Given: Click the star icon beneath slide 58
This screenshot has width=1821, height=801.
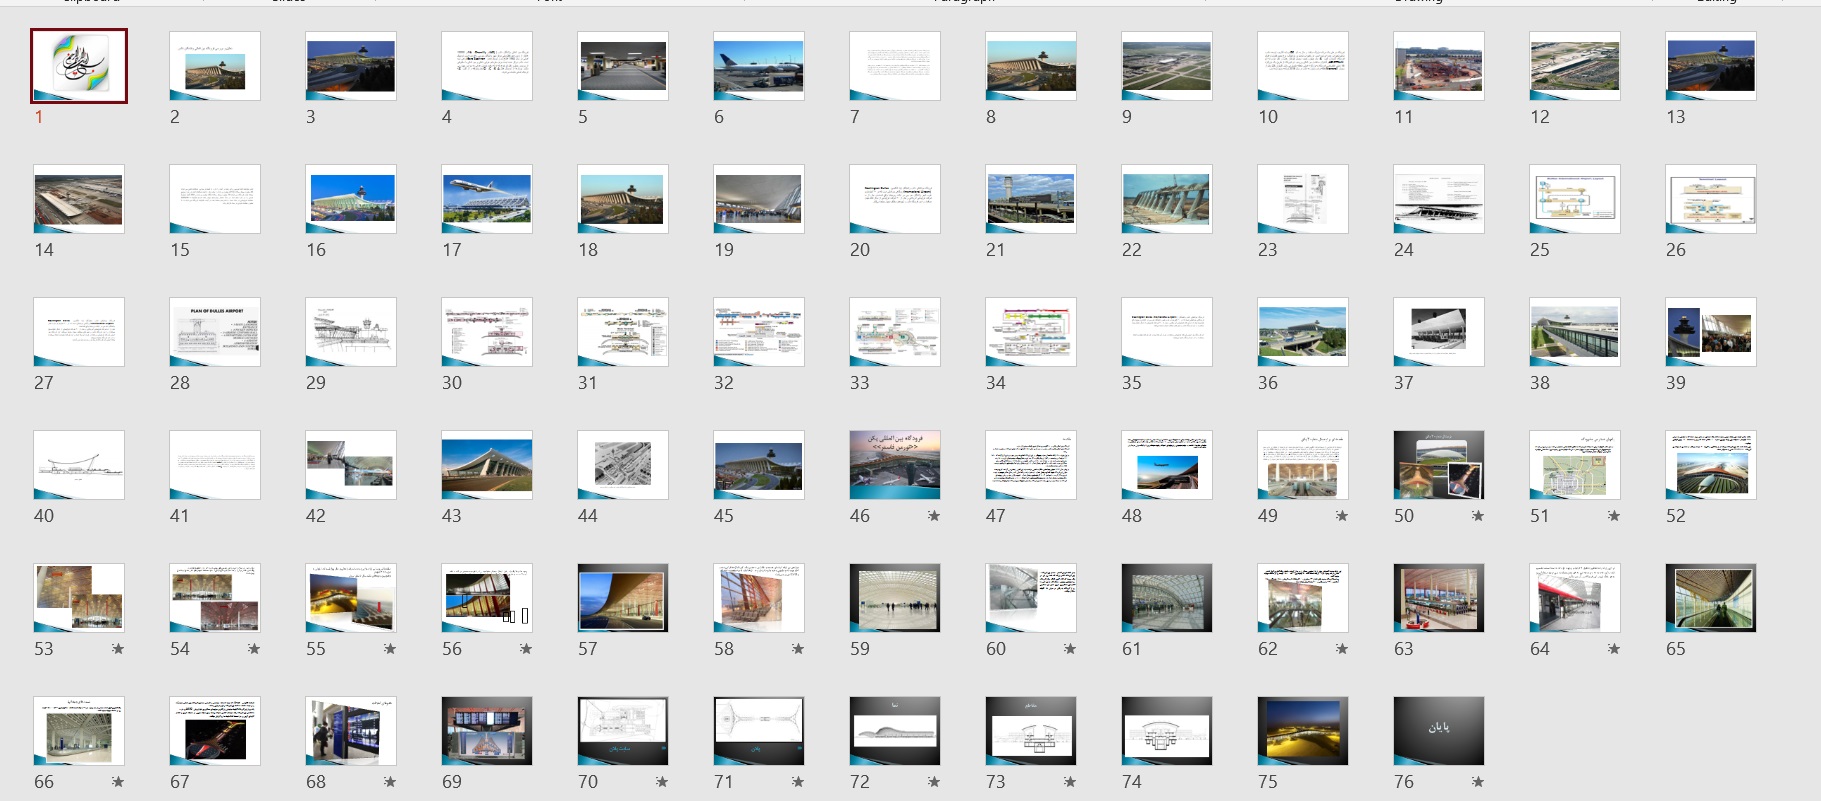Looking at the screenshot, I should [x=797, y=649].
